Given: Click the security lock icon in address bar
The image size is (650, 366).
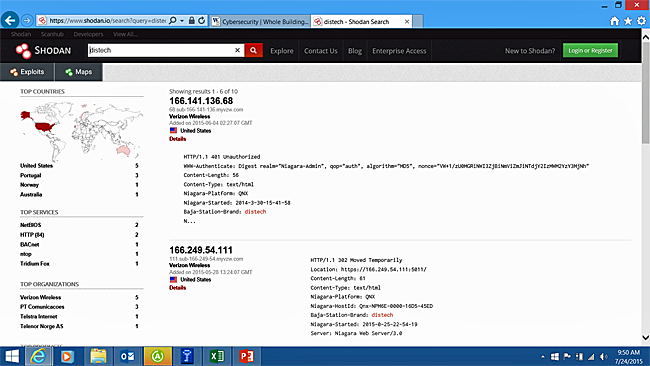Looking at the screenshot, I should (x=192, y=20).
